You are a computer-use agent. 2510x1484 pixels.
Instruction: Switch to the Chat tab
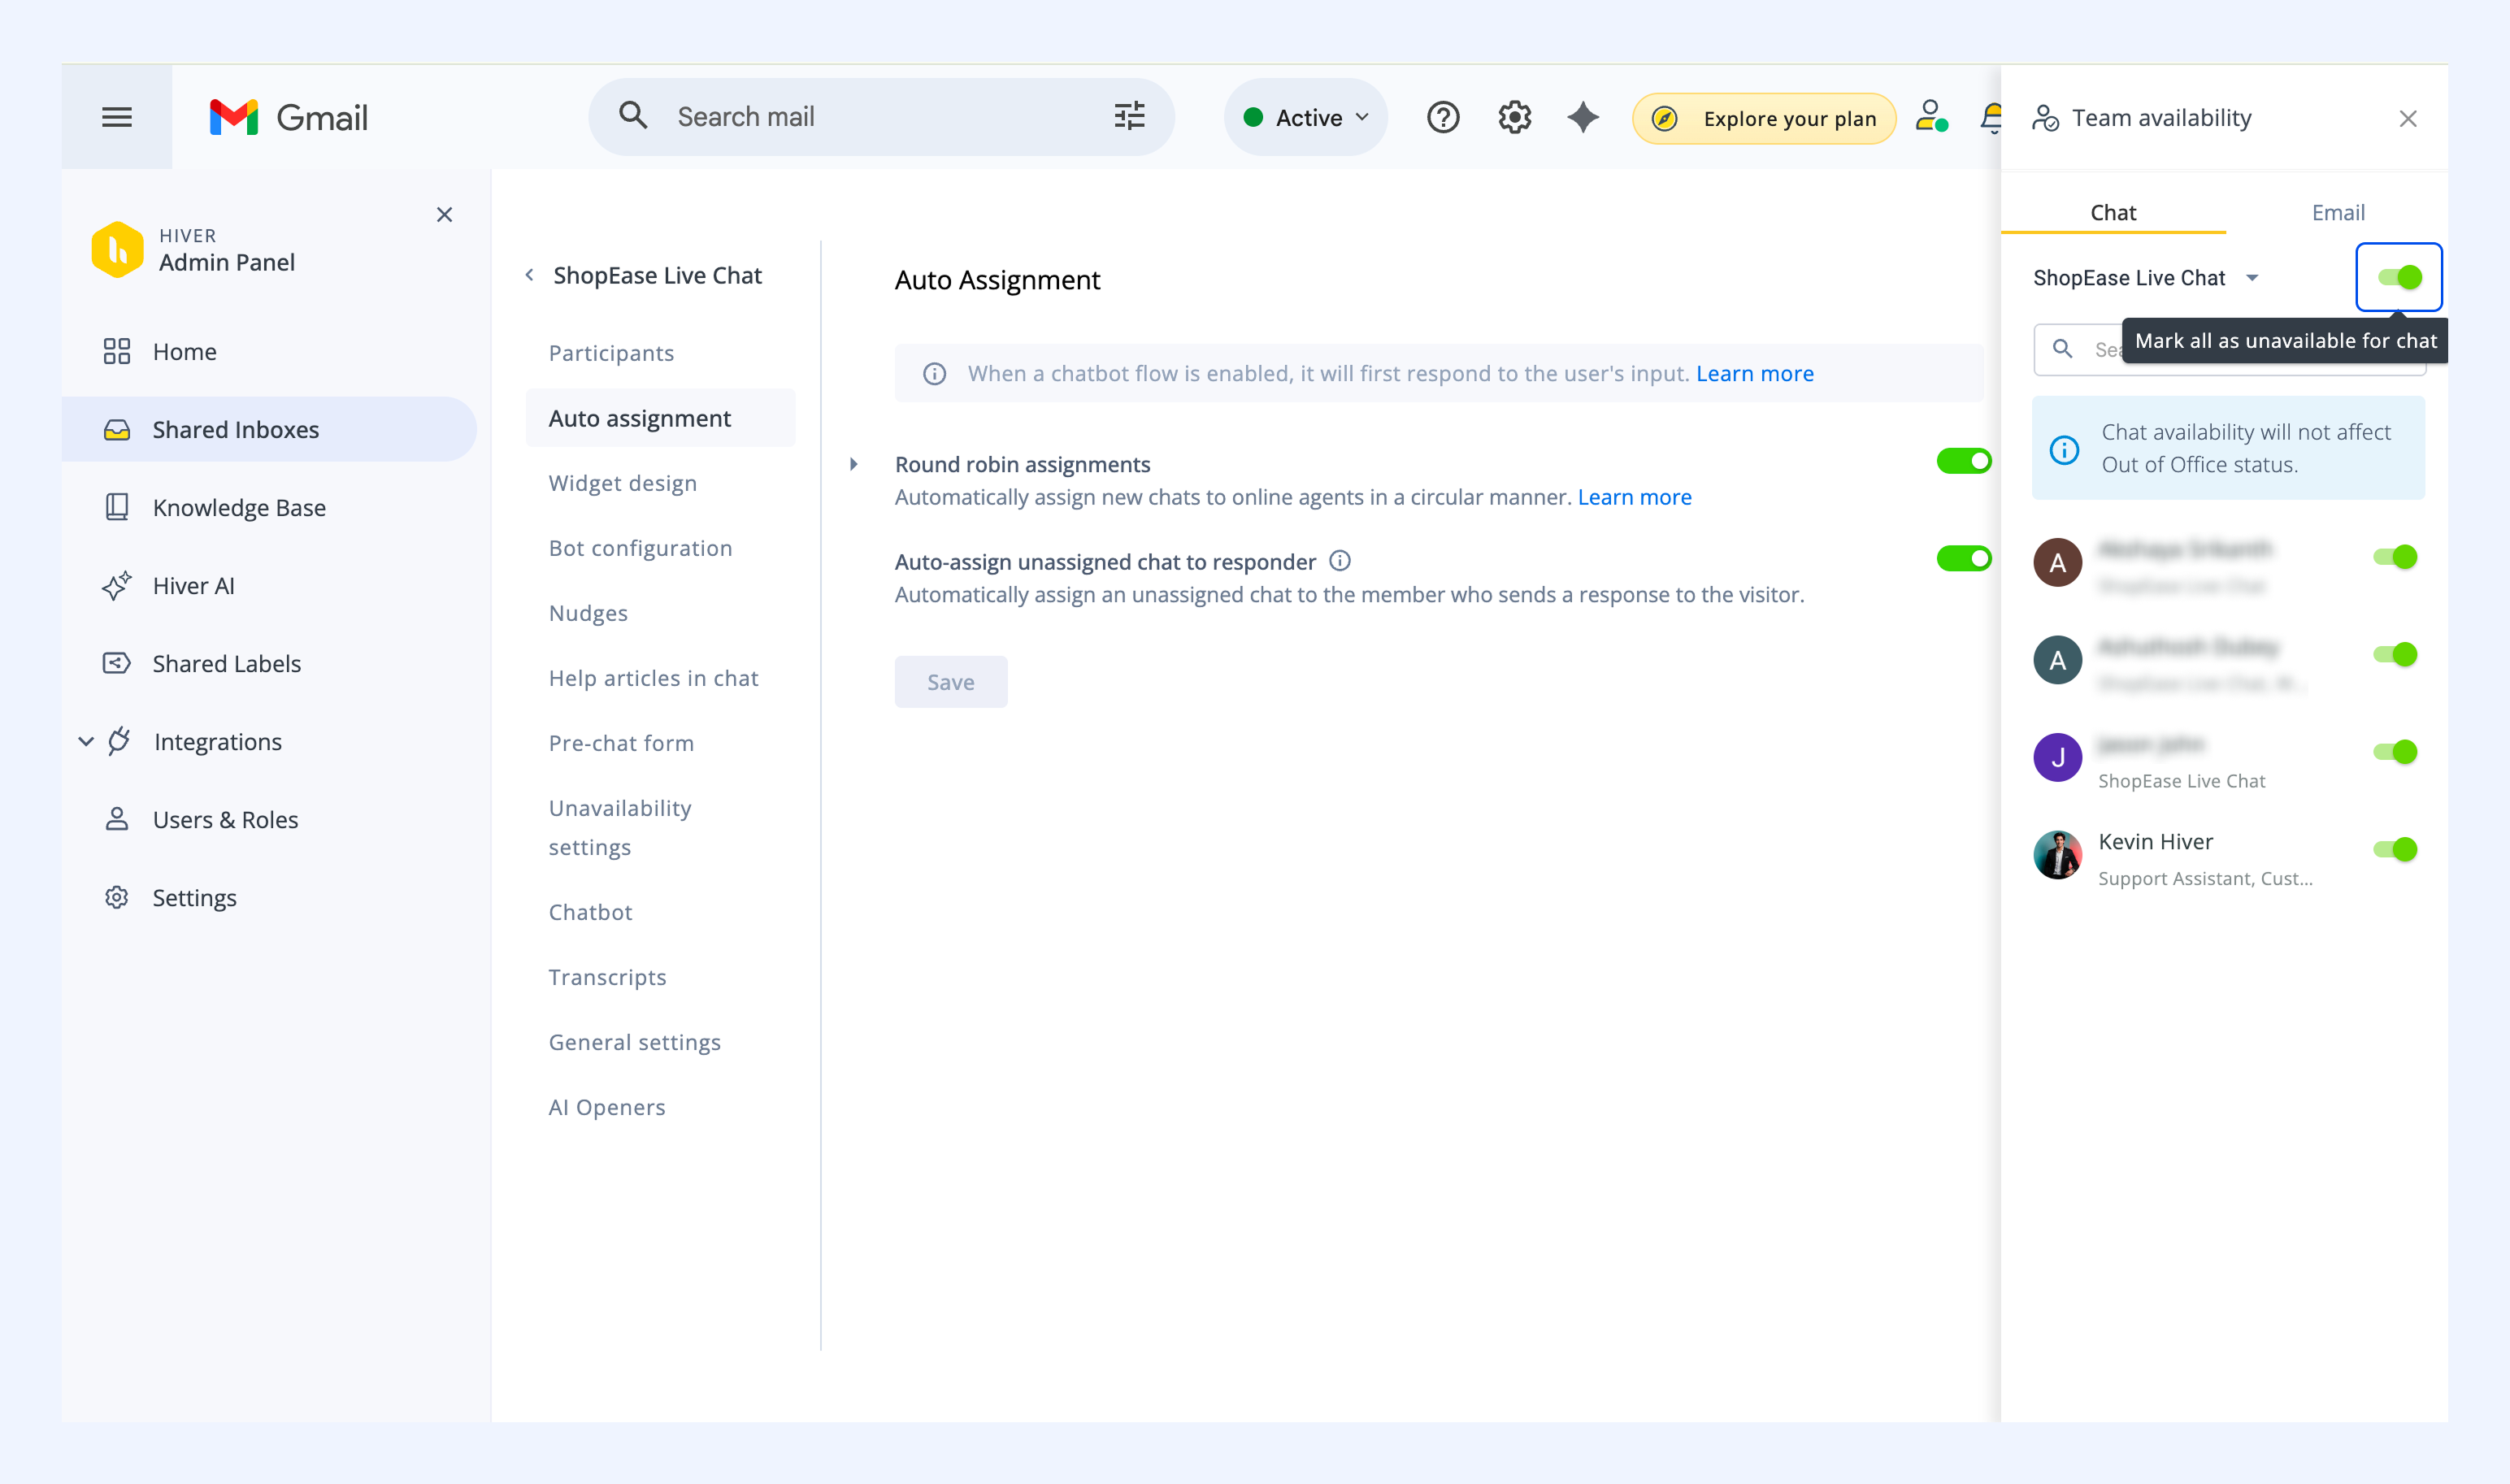point(2112,212)
